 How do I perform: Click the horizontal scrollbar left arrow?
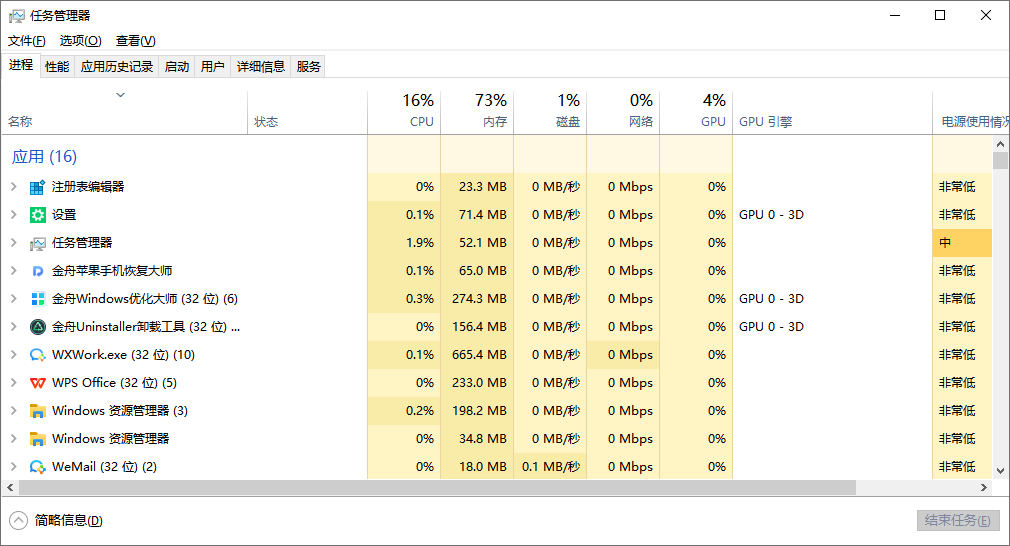[x=10, y=487]
